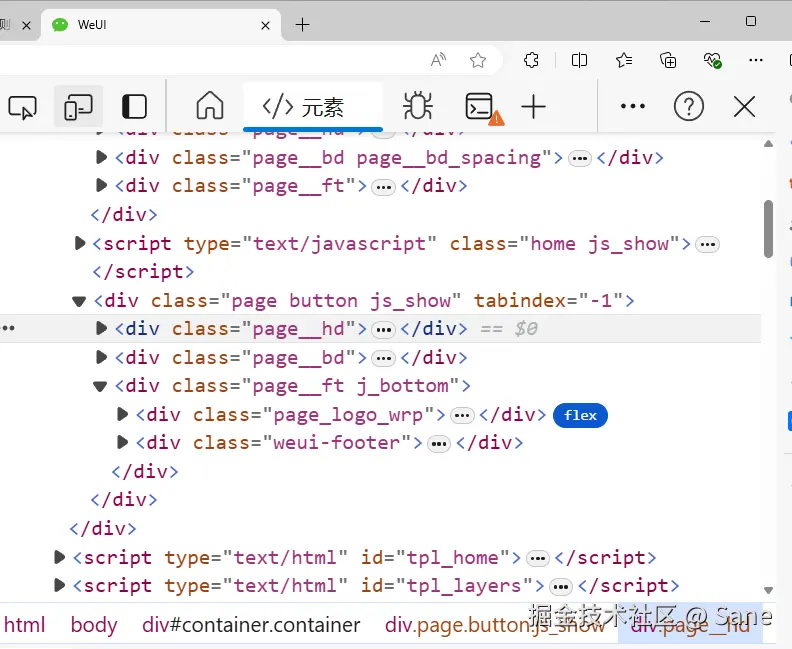This screenshot has width=792, height=649.
Task: Expand the tpl_home script node
Action: 59,557
